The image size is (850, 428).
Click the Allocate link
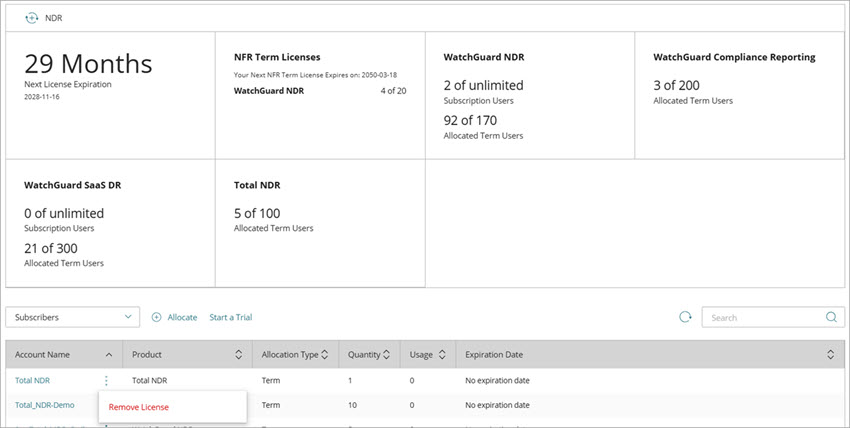(182, 317)
